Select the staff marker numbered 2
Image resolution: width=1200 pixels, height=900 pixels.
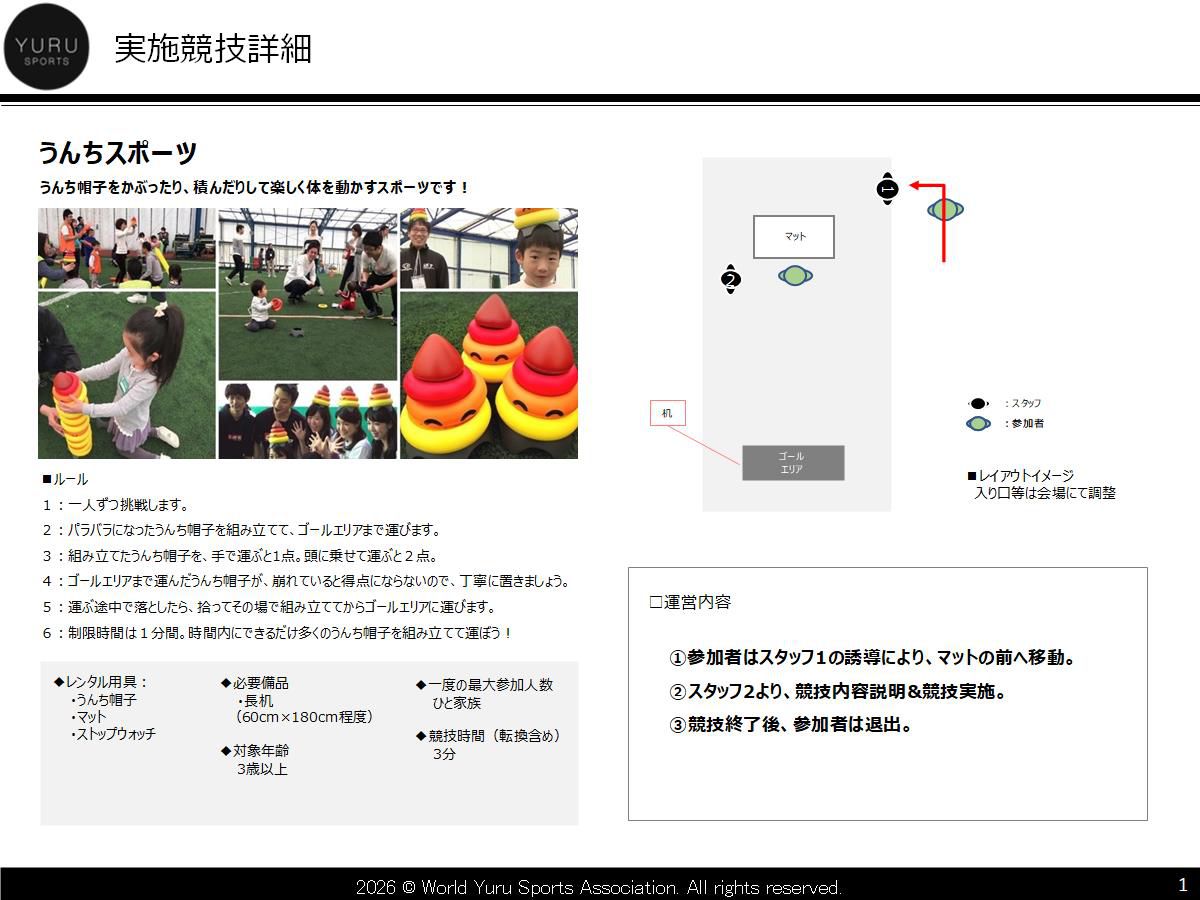[731, 280]
